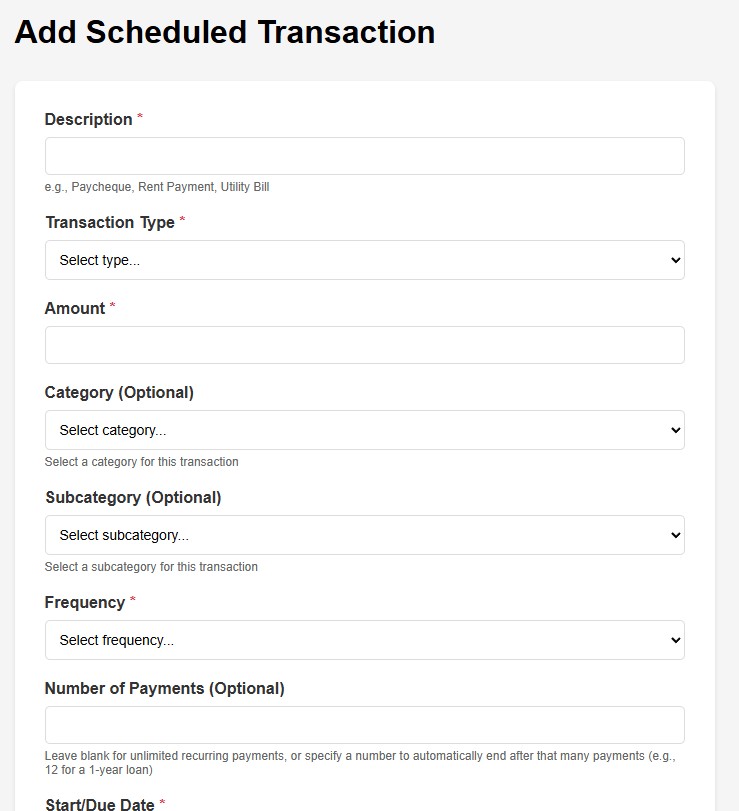Focus the Amount input box
Viewport: 739px width, 811px height.
pos(364,345)
